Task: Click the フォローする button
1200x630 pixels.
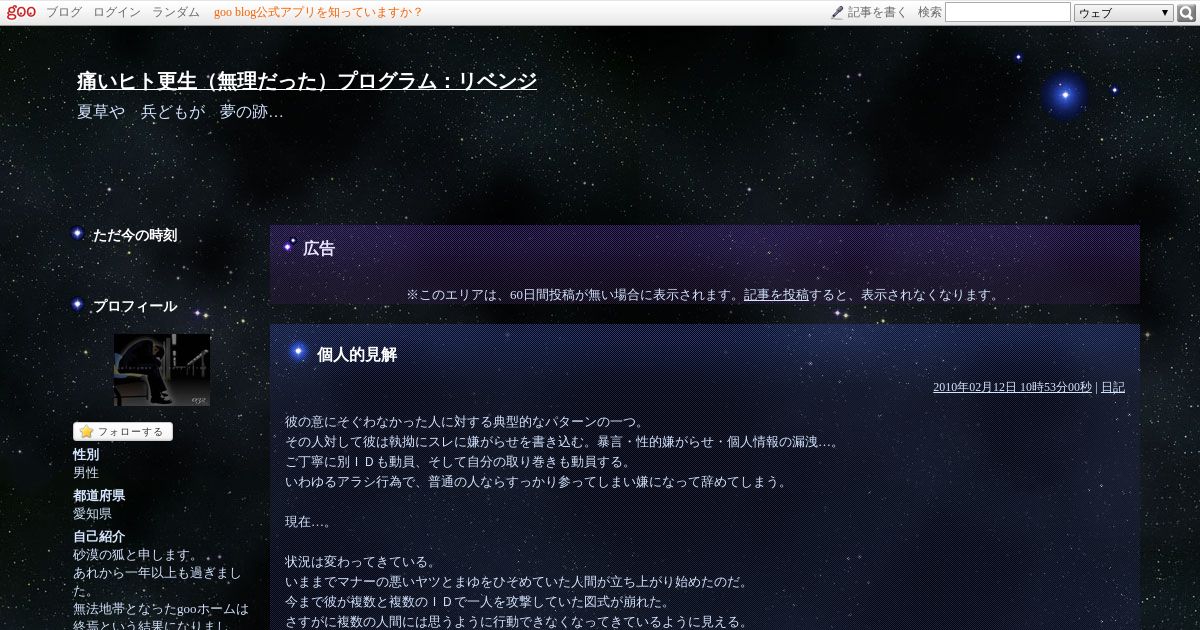Action: [123, 432]
